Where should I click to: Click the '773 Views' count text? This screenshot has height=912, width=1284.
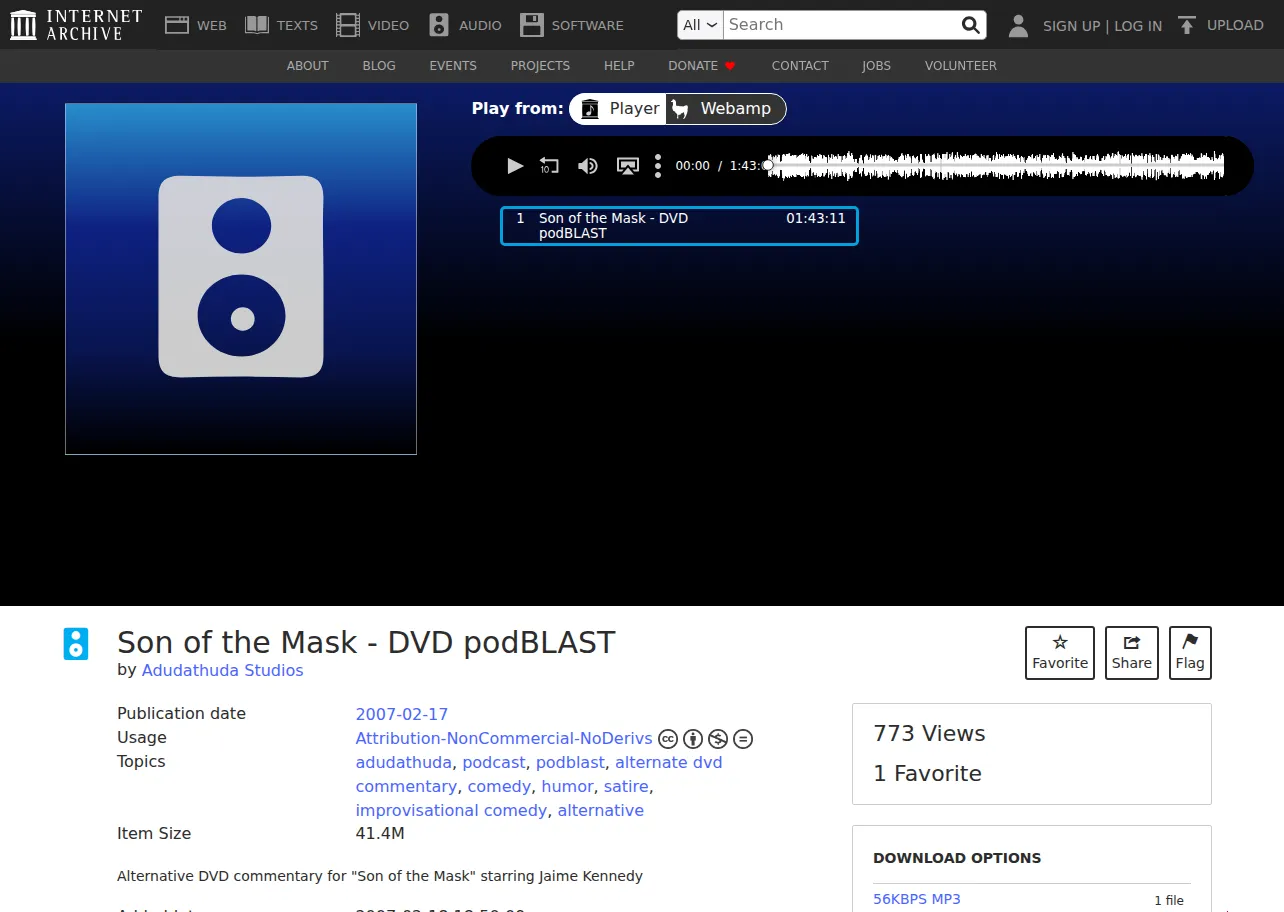pos(929,734)
